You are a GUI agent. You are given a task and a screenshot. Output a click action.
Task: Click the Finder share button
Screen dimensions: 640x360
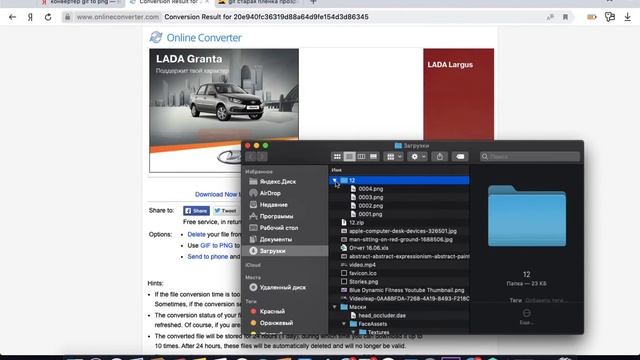(x=440, y=157)
